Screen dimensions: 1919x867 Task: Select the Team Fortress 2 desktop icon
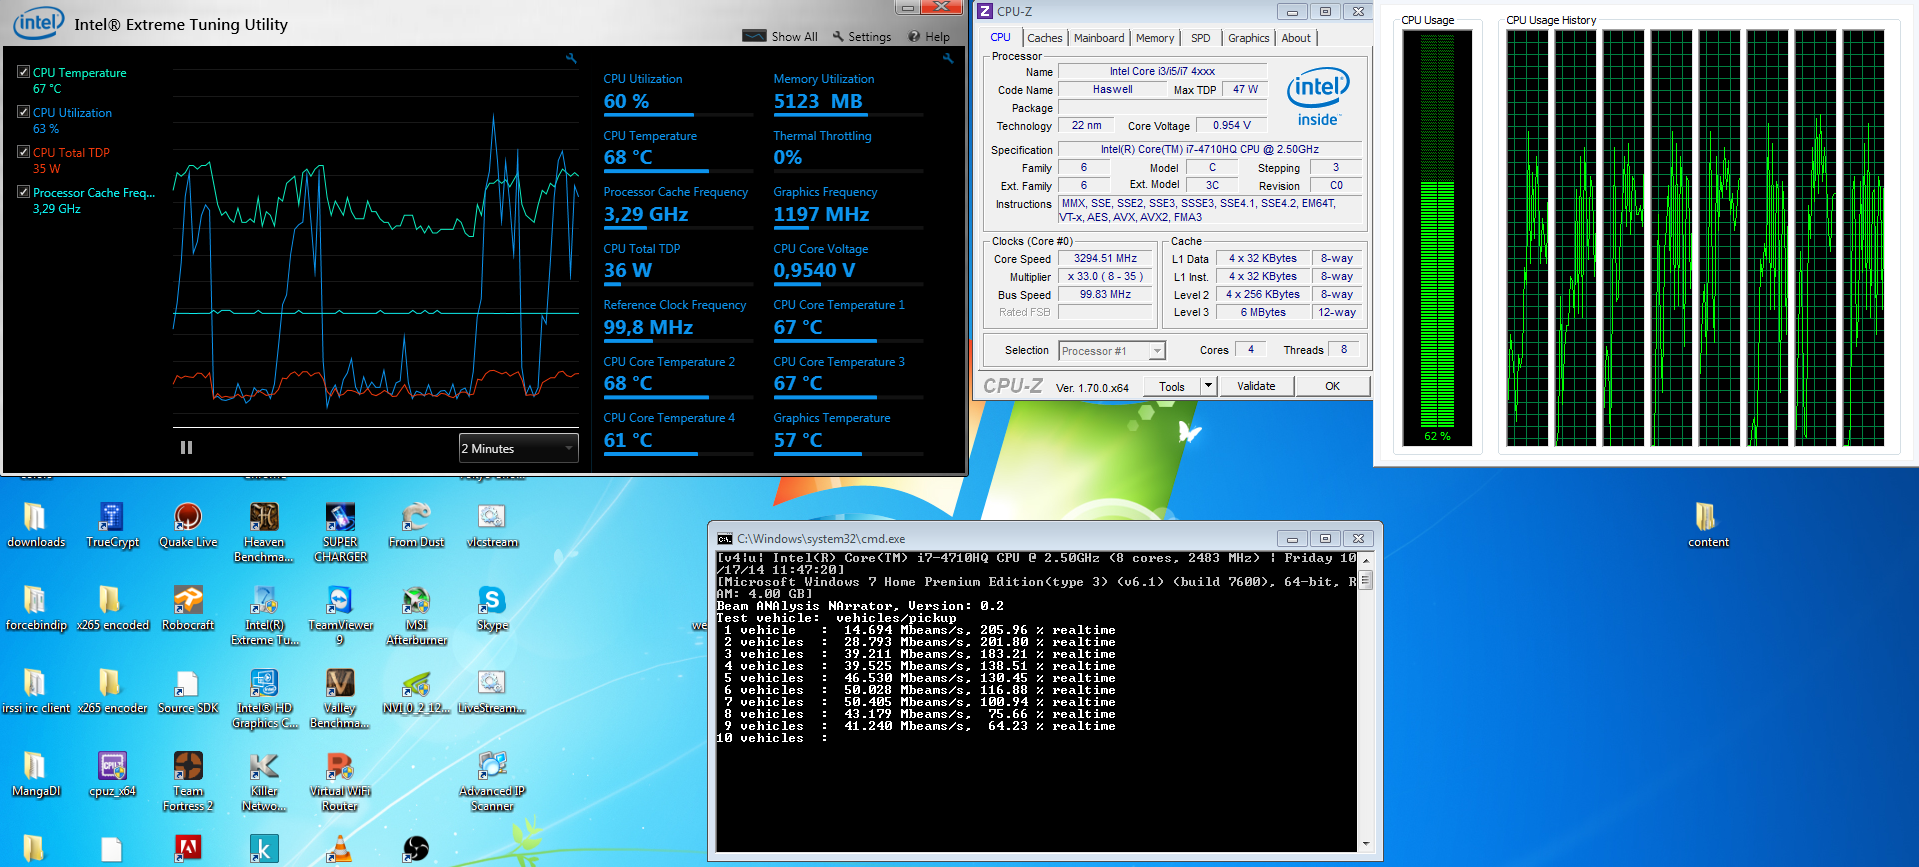pyautogui.click(x=188, y=782)
